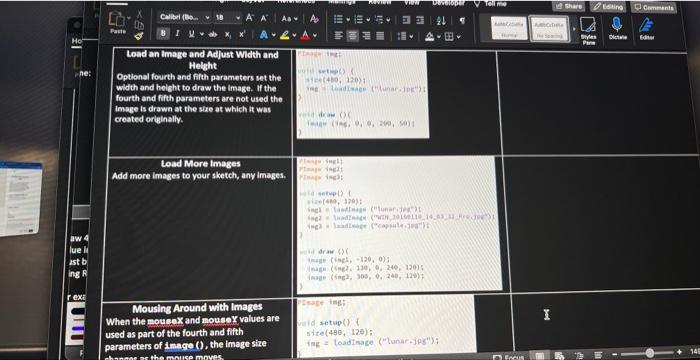Expand the styles gallery arrow

tap(574, 29)
